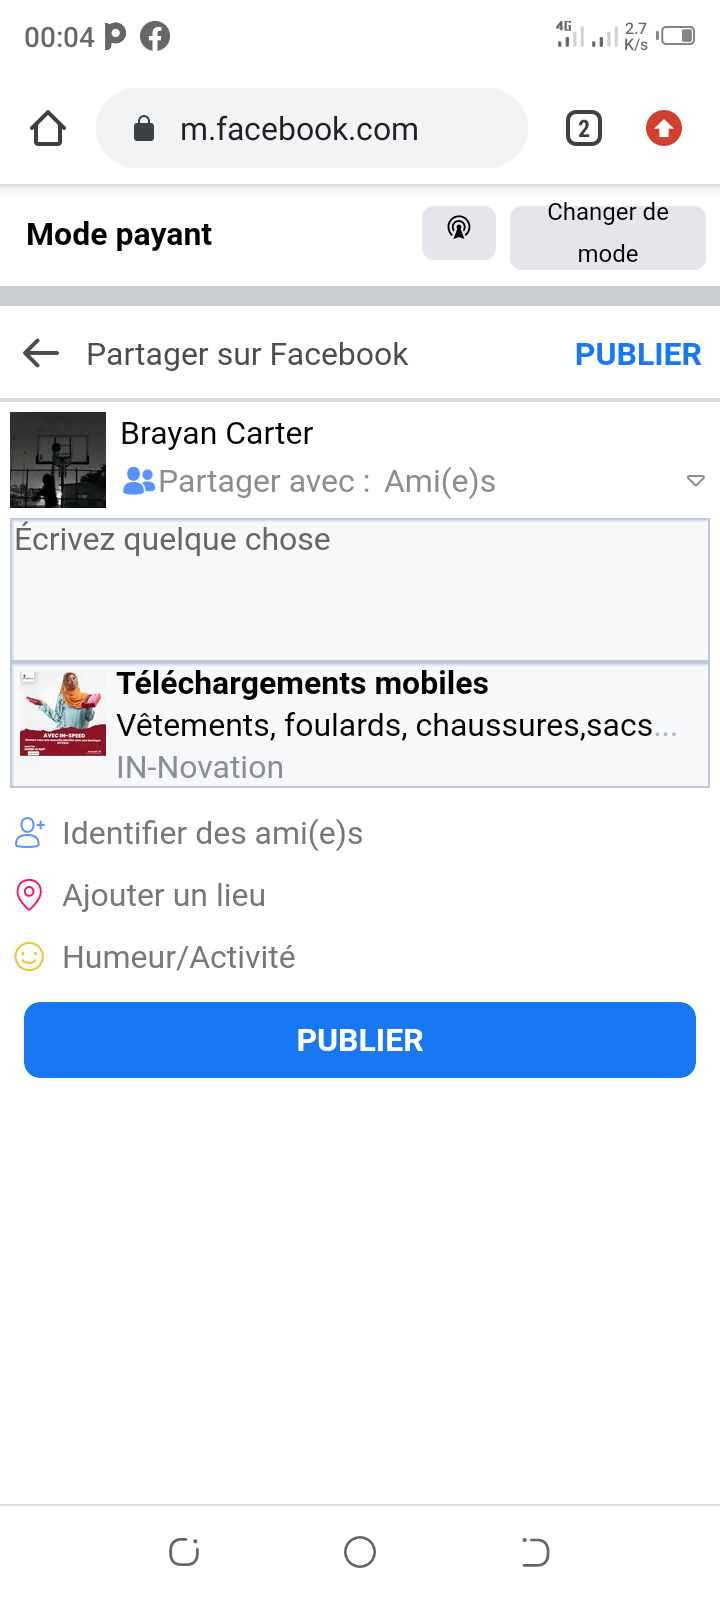Select Identifier des ami(e)s option
This screenshot has width=720, height=1600.
point(212,833)
